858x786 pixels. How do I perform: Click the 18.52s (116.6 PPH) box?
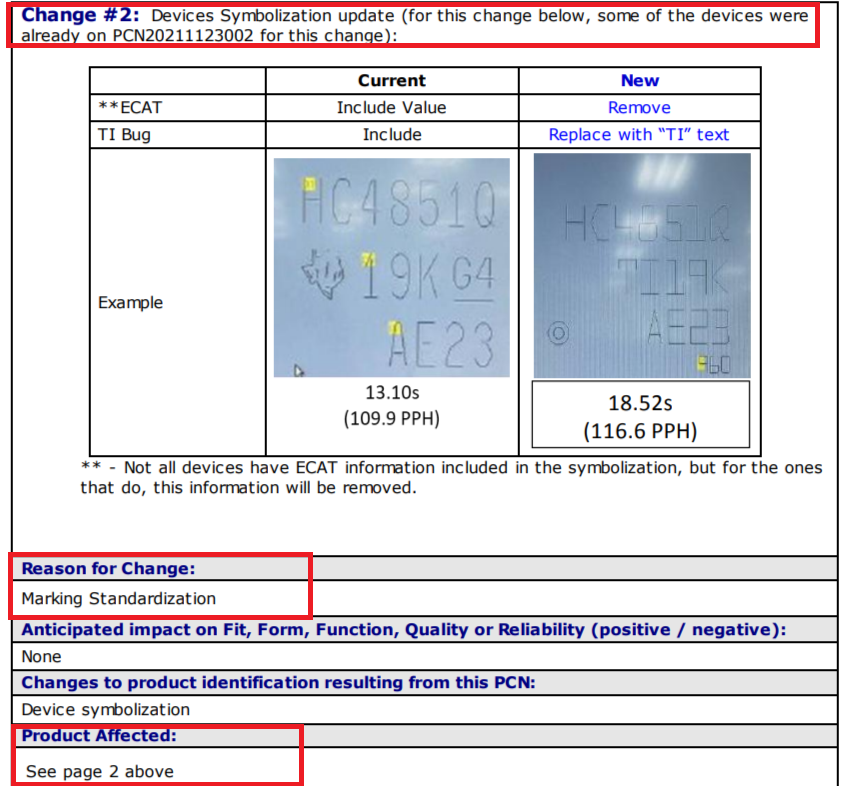(x=640, y=415)
